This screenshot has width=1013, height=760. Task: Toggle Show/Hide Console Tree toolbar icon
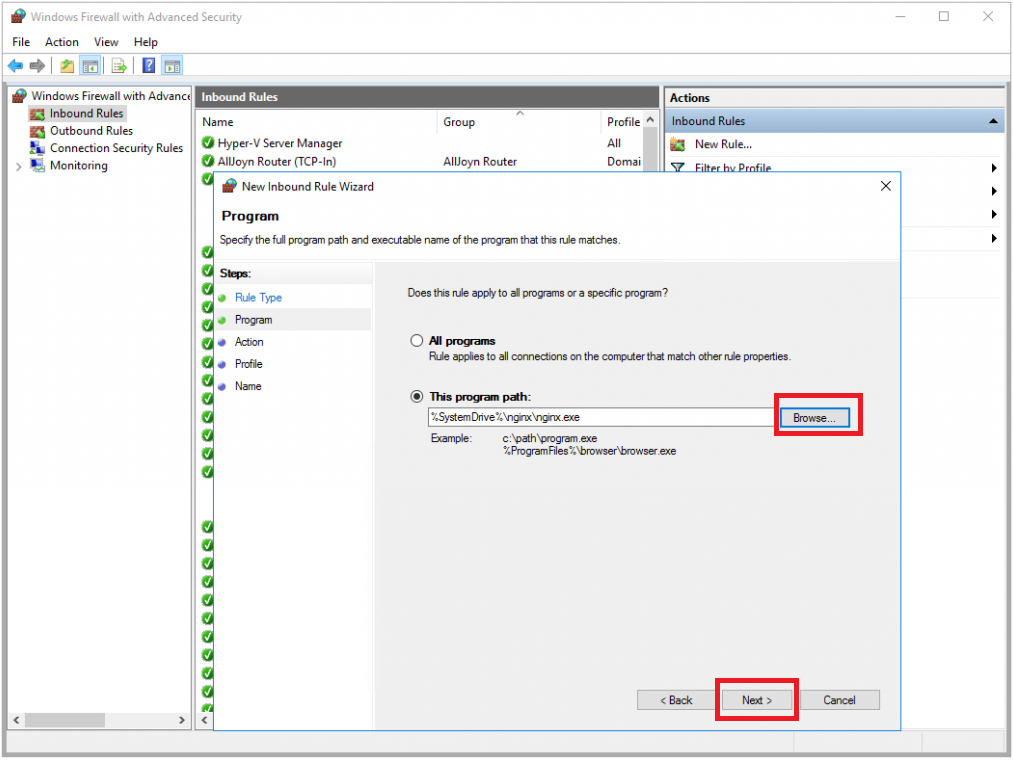(x=90, y=65)
